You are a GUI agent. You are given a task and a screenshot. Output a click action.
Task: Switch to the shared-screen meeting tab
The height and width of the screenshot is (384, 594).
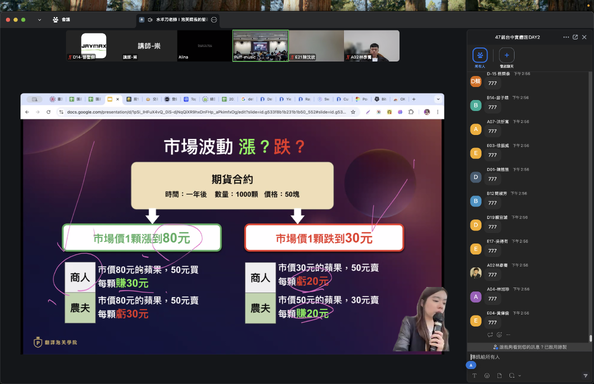[177, 20]
